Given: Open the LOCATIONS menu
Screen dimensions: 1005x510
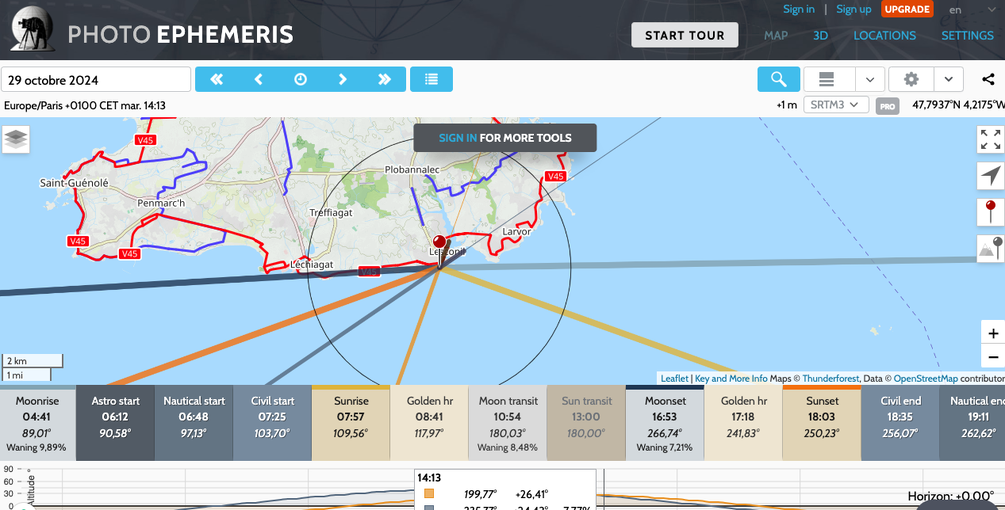Looking at the screenshot, I should [x=885, y=36].
